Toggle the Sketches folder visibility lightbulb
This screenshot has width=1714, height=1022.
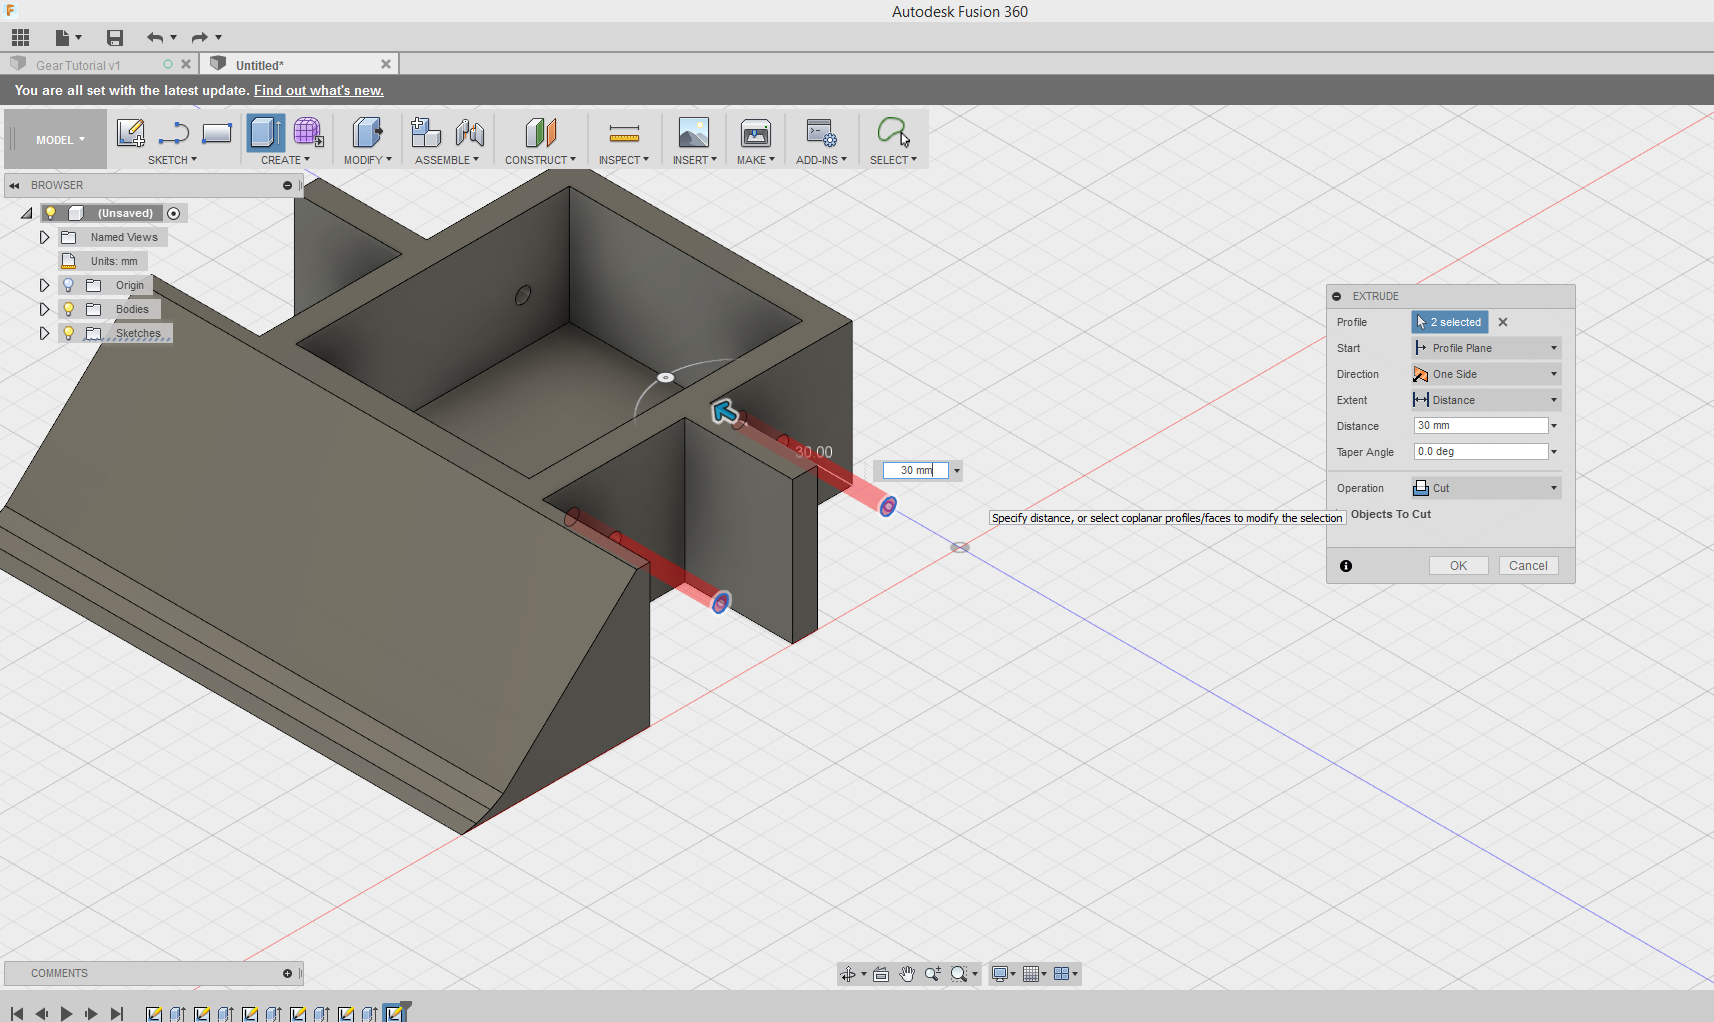[x=68, y=333]
